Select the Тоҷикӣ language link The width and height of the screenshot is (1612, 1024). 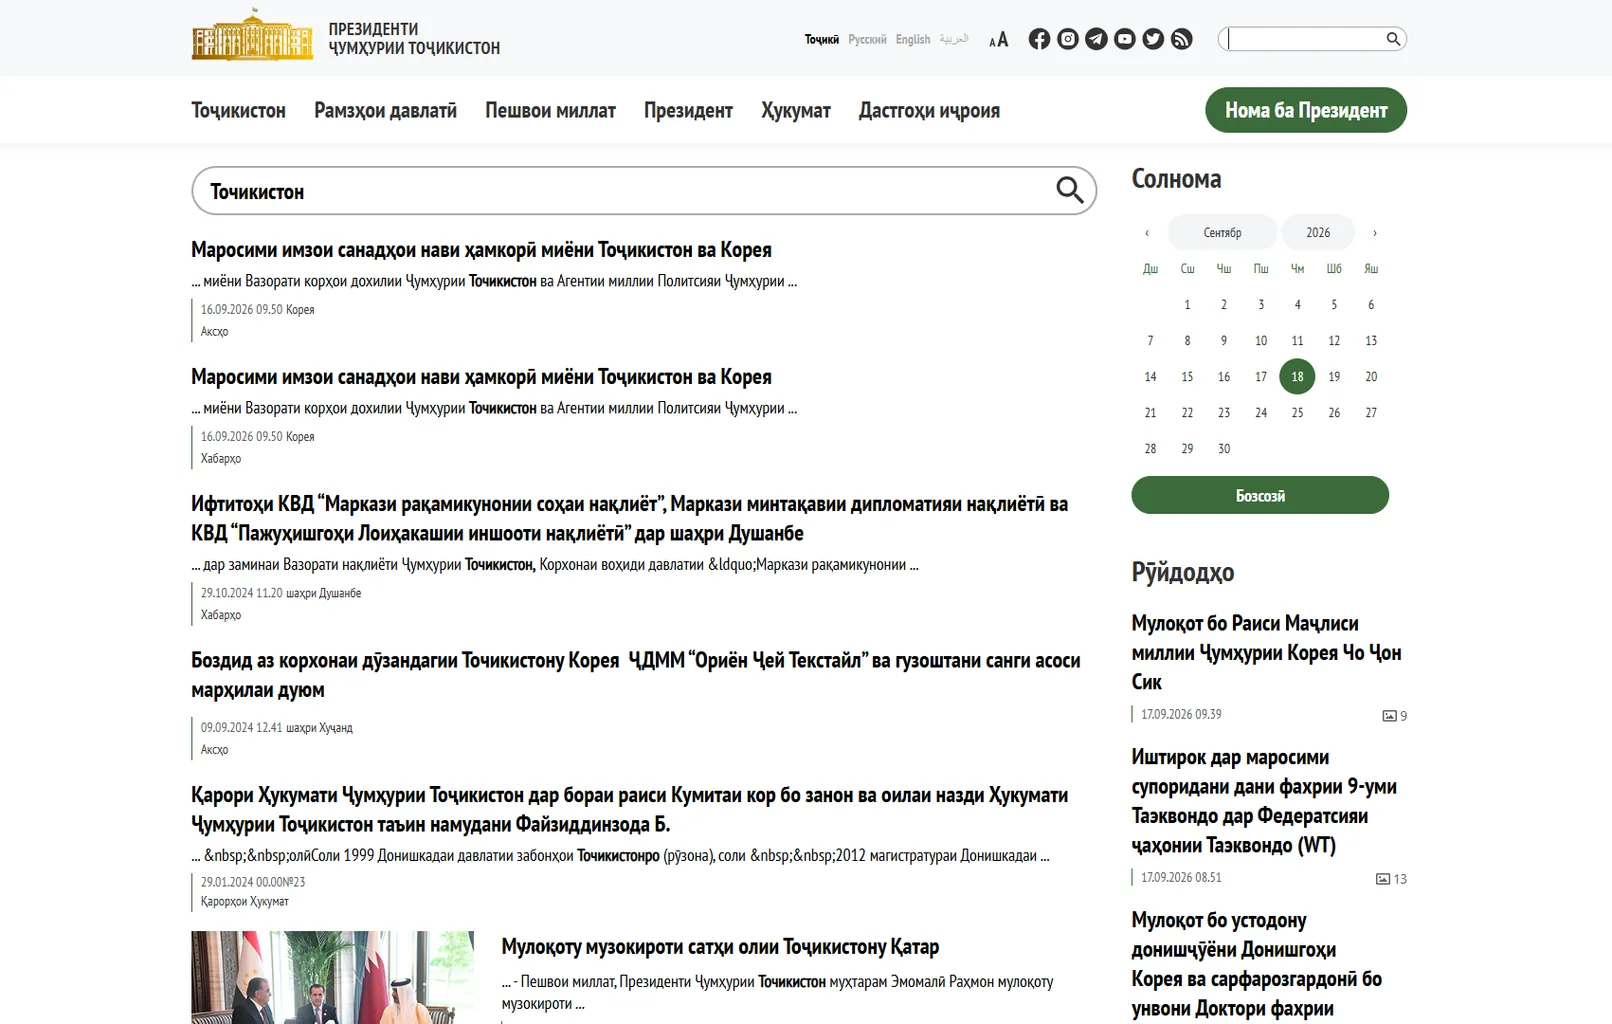tap(822, 39)
